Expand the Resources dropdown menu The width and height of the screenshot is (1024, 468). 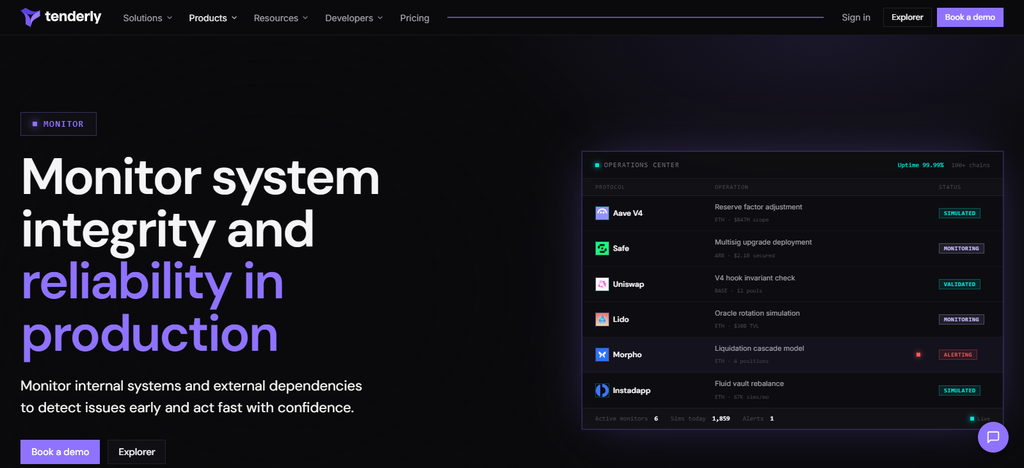click(281, 18)
